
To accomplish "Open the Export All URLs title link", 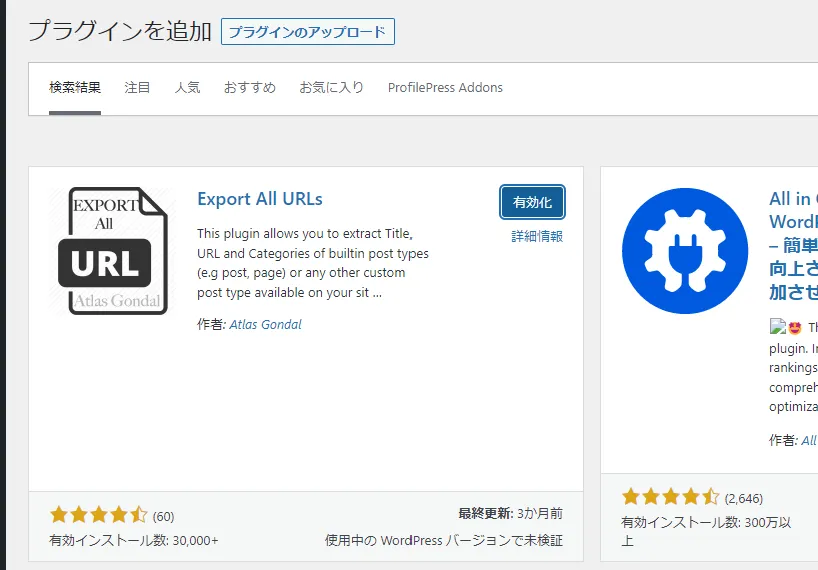I will click(260, 199).
